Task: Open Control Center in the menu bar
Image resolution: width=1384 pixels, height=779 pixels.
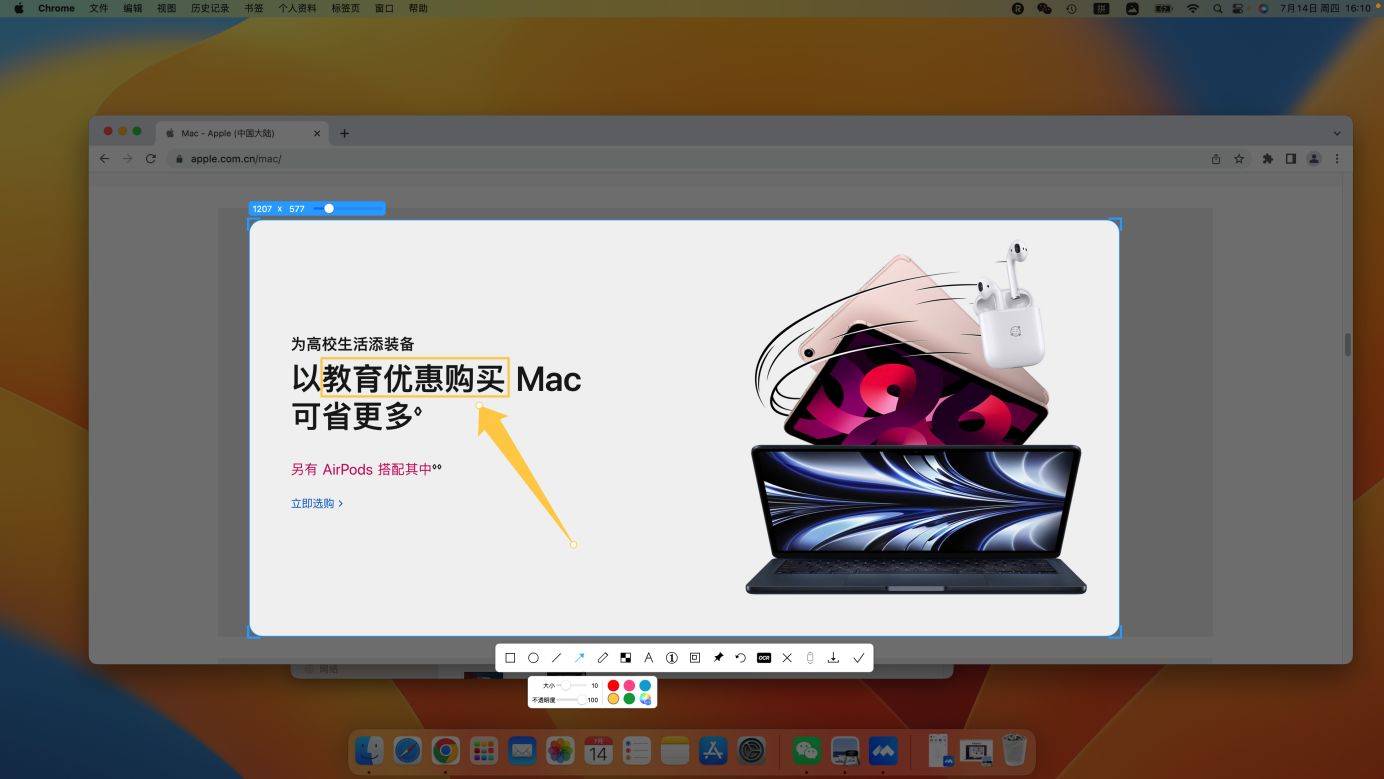Action: coord(1238,8)
